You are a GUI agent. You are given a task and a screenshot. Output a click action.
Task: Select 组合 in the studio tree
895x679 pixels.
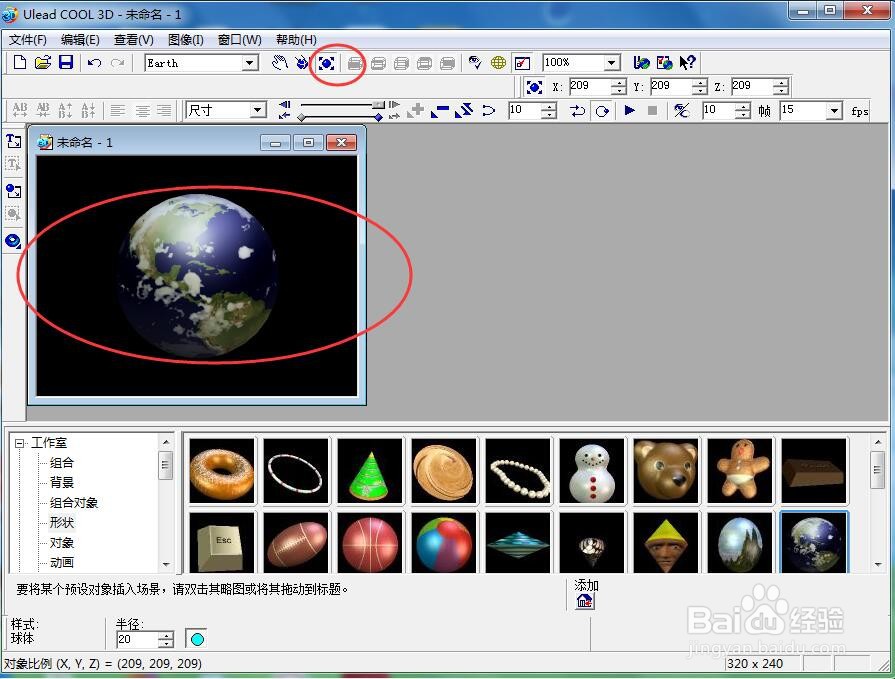click(62, 463)
